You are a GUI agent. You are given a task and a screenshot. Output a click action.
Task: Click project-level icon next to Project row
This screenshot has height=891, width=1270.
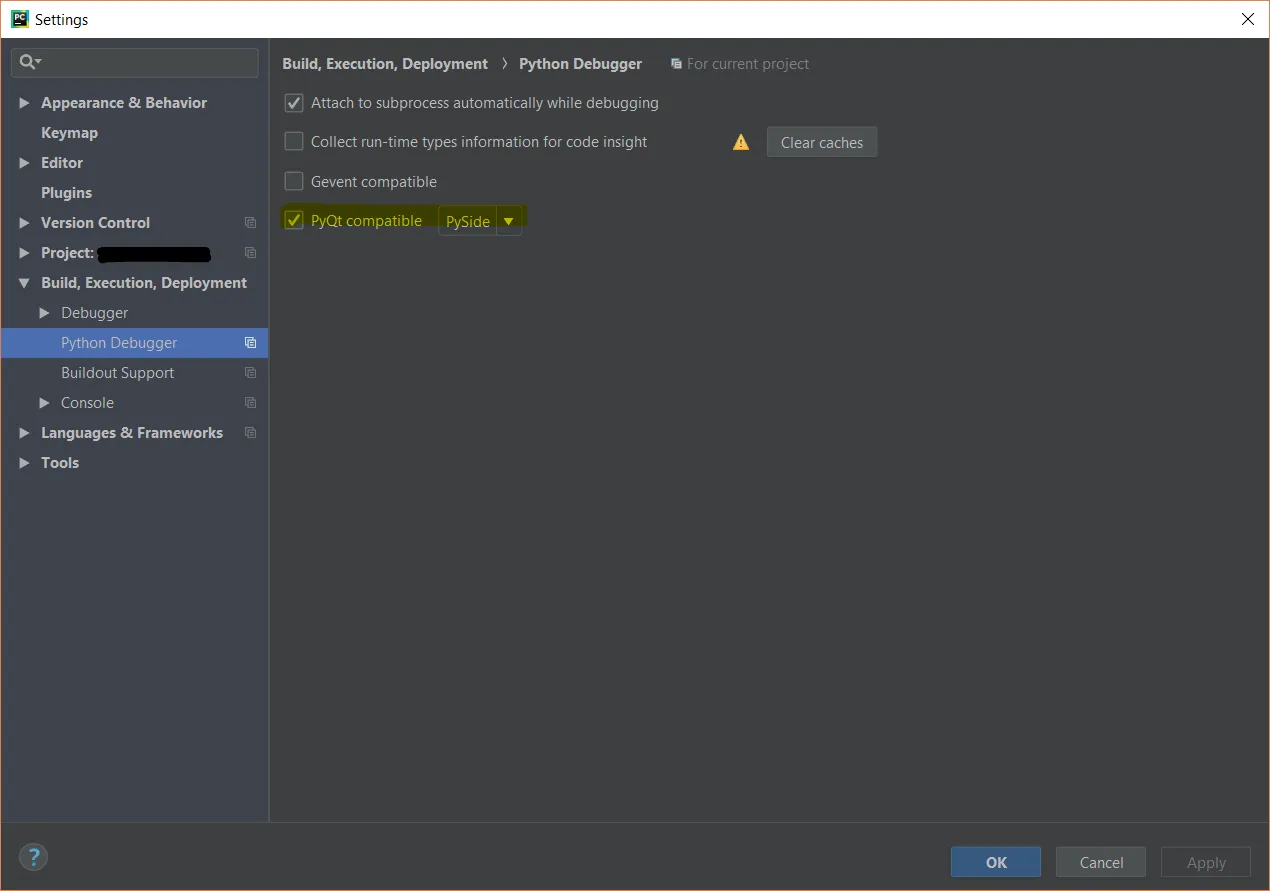(x=250, y=253)
